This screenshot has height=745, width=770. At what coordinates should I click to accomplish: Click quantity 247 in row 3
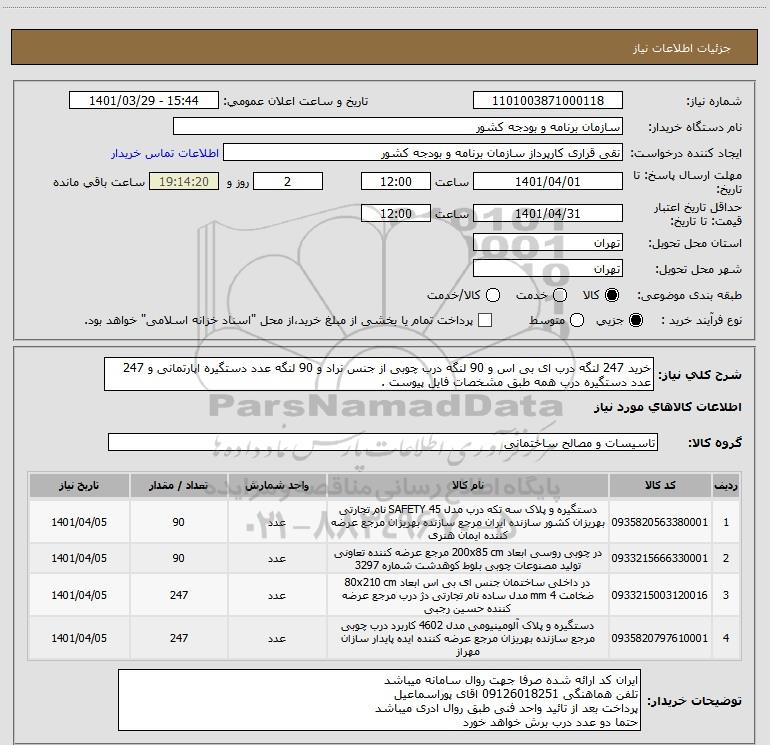[x=179, y=595]
